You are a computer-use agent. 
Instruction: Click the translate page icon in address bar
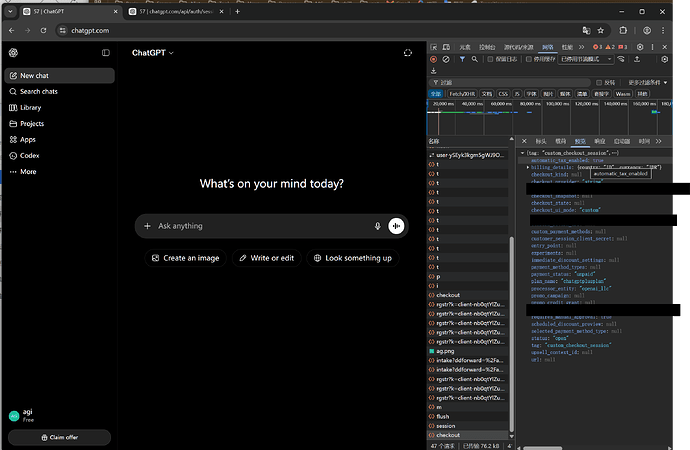[x=586, y=30]
